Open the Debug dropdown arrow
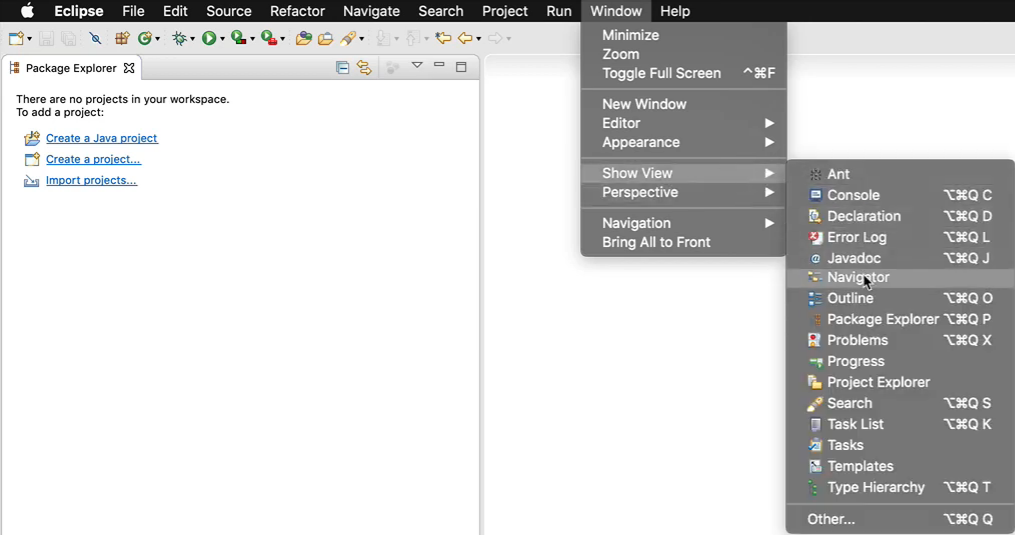This screenshot has width=1015, height=535. tap(192, 39)
